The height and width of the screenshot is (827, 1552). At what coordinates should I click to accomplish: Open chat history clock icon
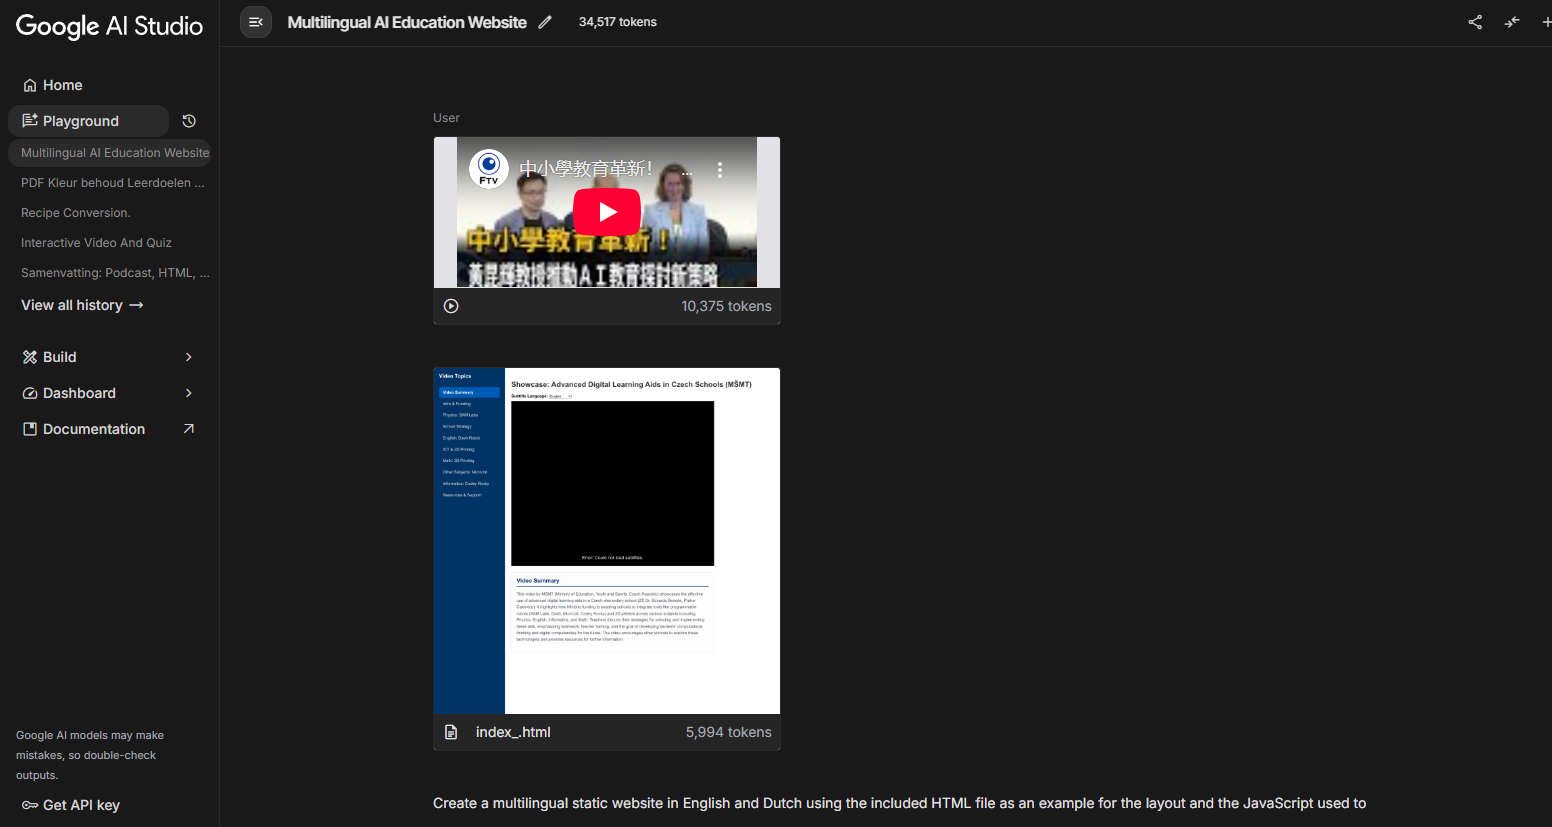point(189,121)
